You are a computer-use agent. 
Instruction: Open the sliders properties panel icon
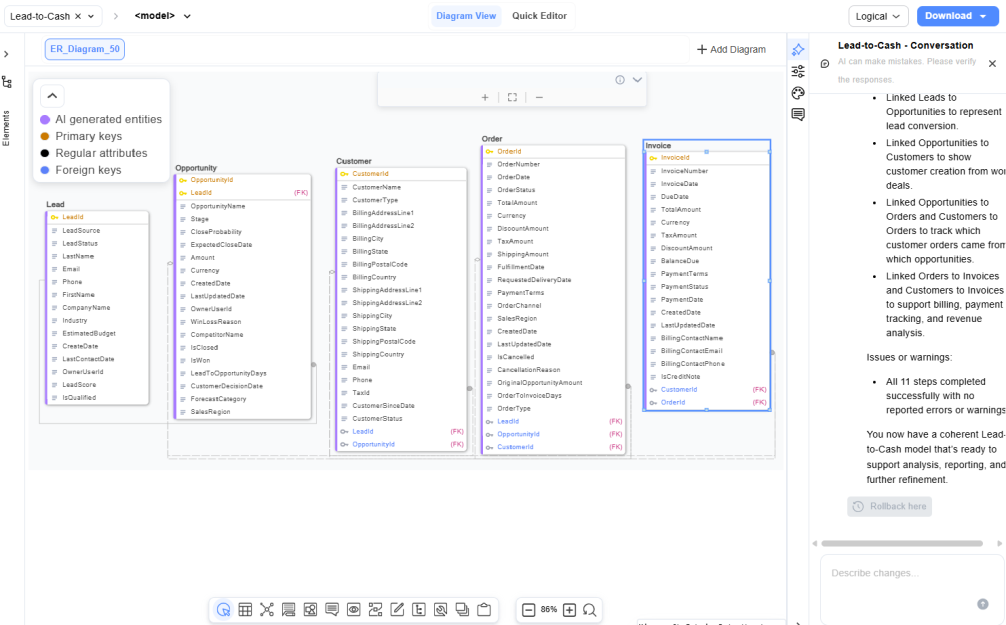(798, 71)
